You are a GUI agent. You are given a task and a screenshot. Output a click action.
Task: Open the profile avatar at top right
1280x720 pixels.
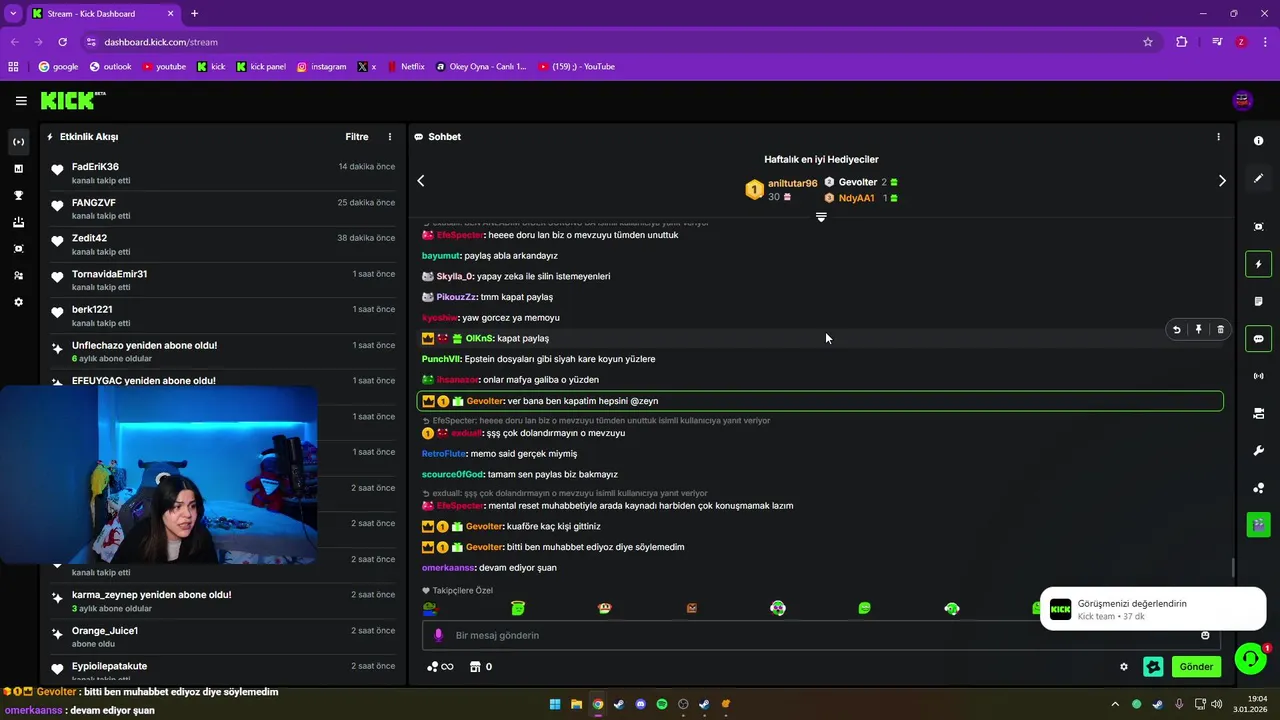pos(1243,100)
